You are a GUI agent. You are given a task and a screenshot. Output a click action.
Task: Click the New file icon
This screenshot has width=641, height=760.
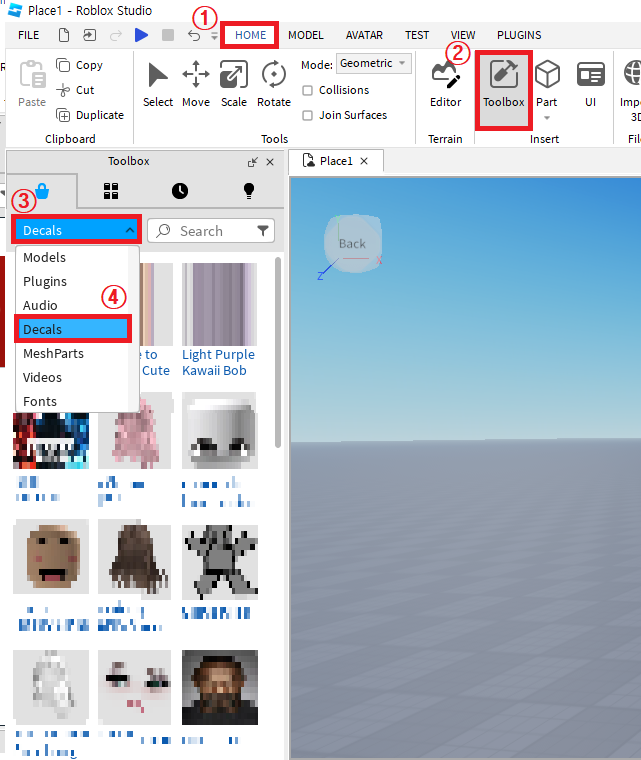coord(64,35)
